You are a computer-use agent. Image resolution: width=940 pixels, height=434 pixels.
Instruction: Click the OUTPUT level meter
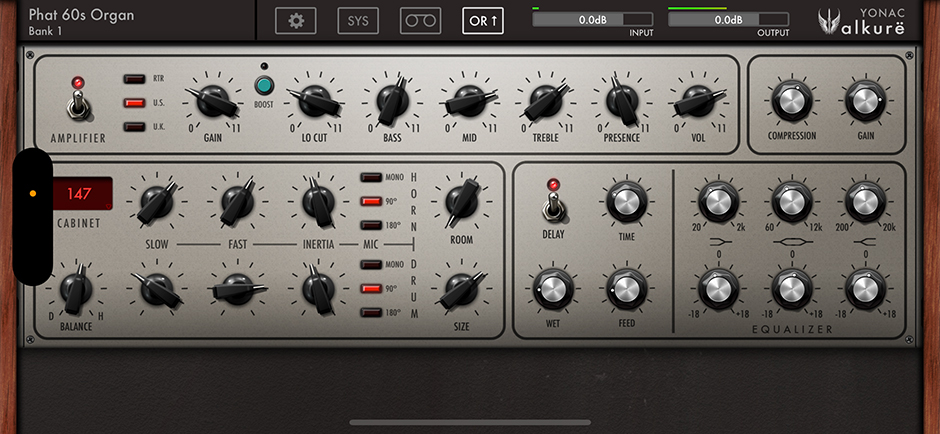(728, 20)
